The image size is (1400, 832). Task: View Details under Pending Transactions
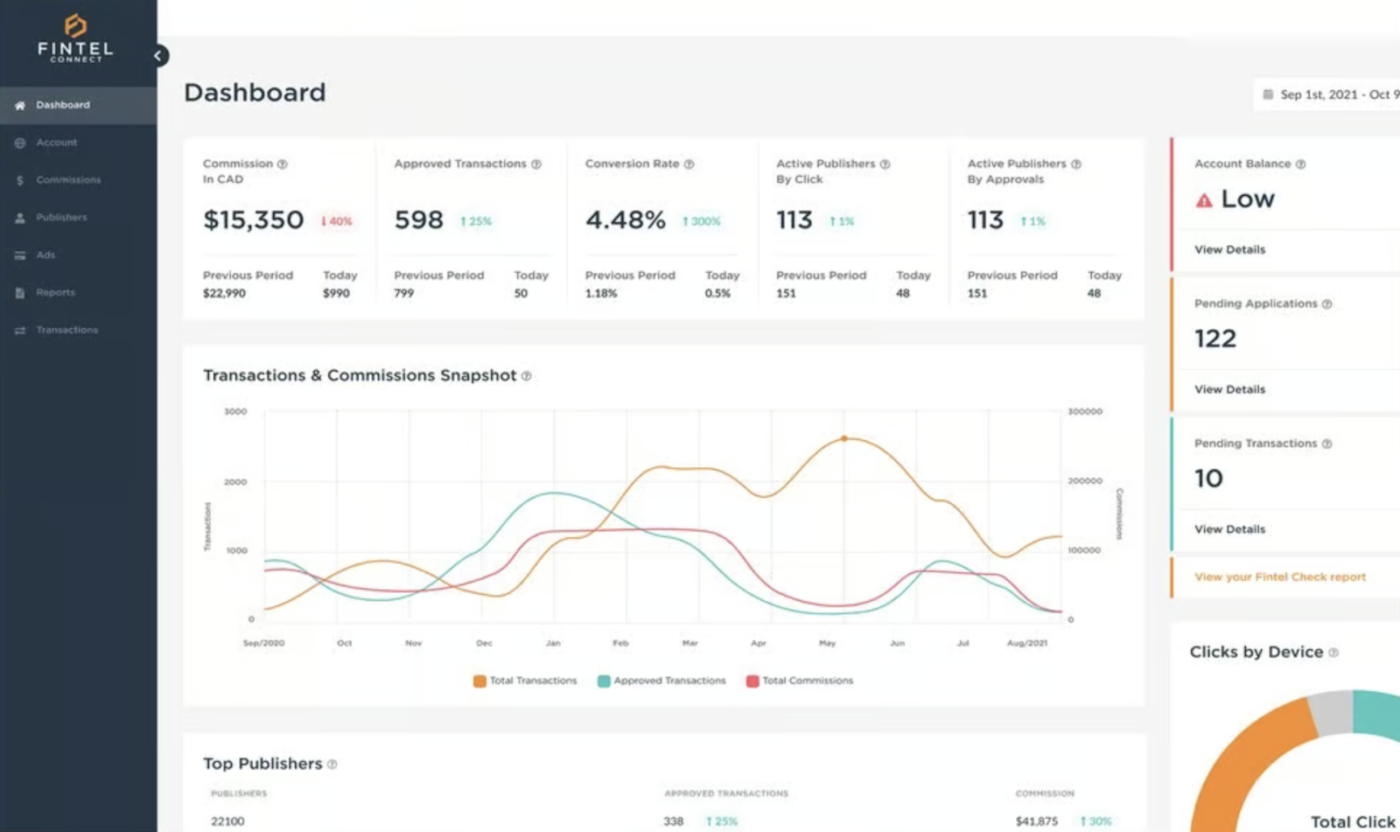[1229, 530]
